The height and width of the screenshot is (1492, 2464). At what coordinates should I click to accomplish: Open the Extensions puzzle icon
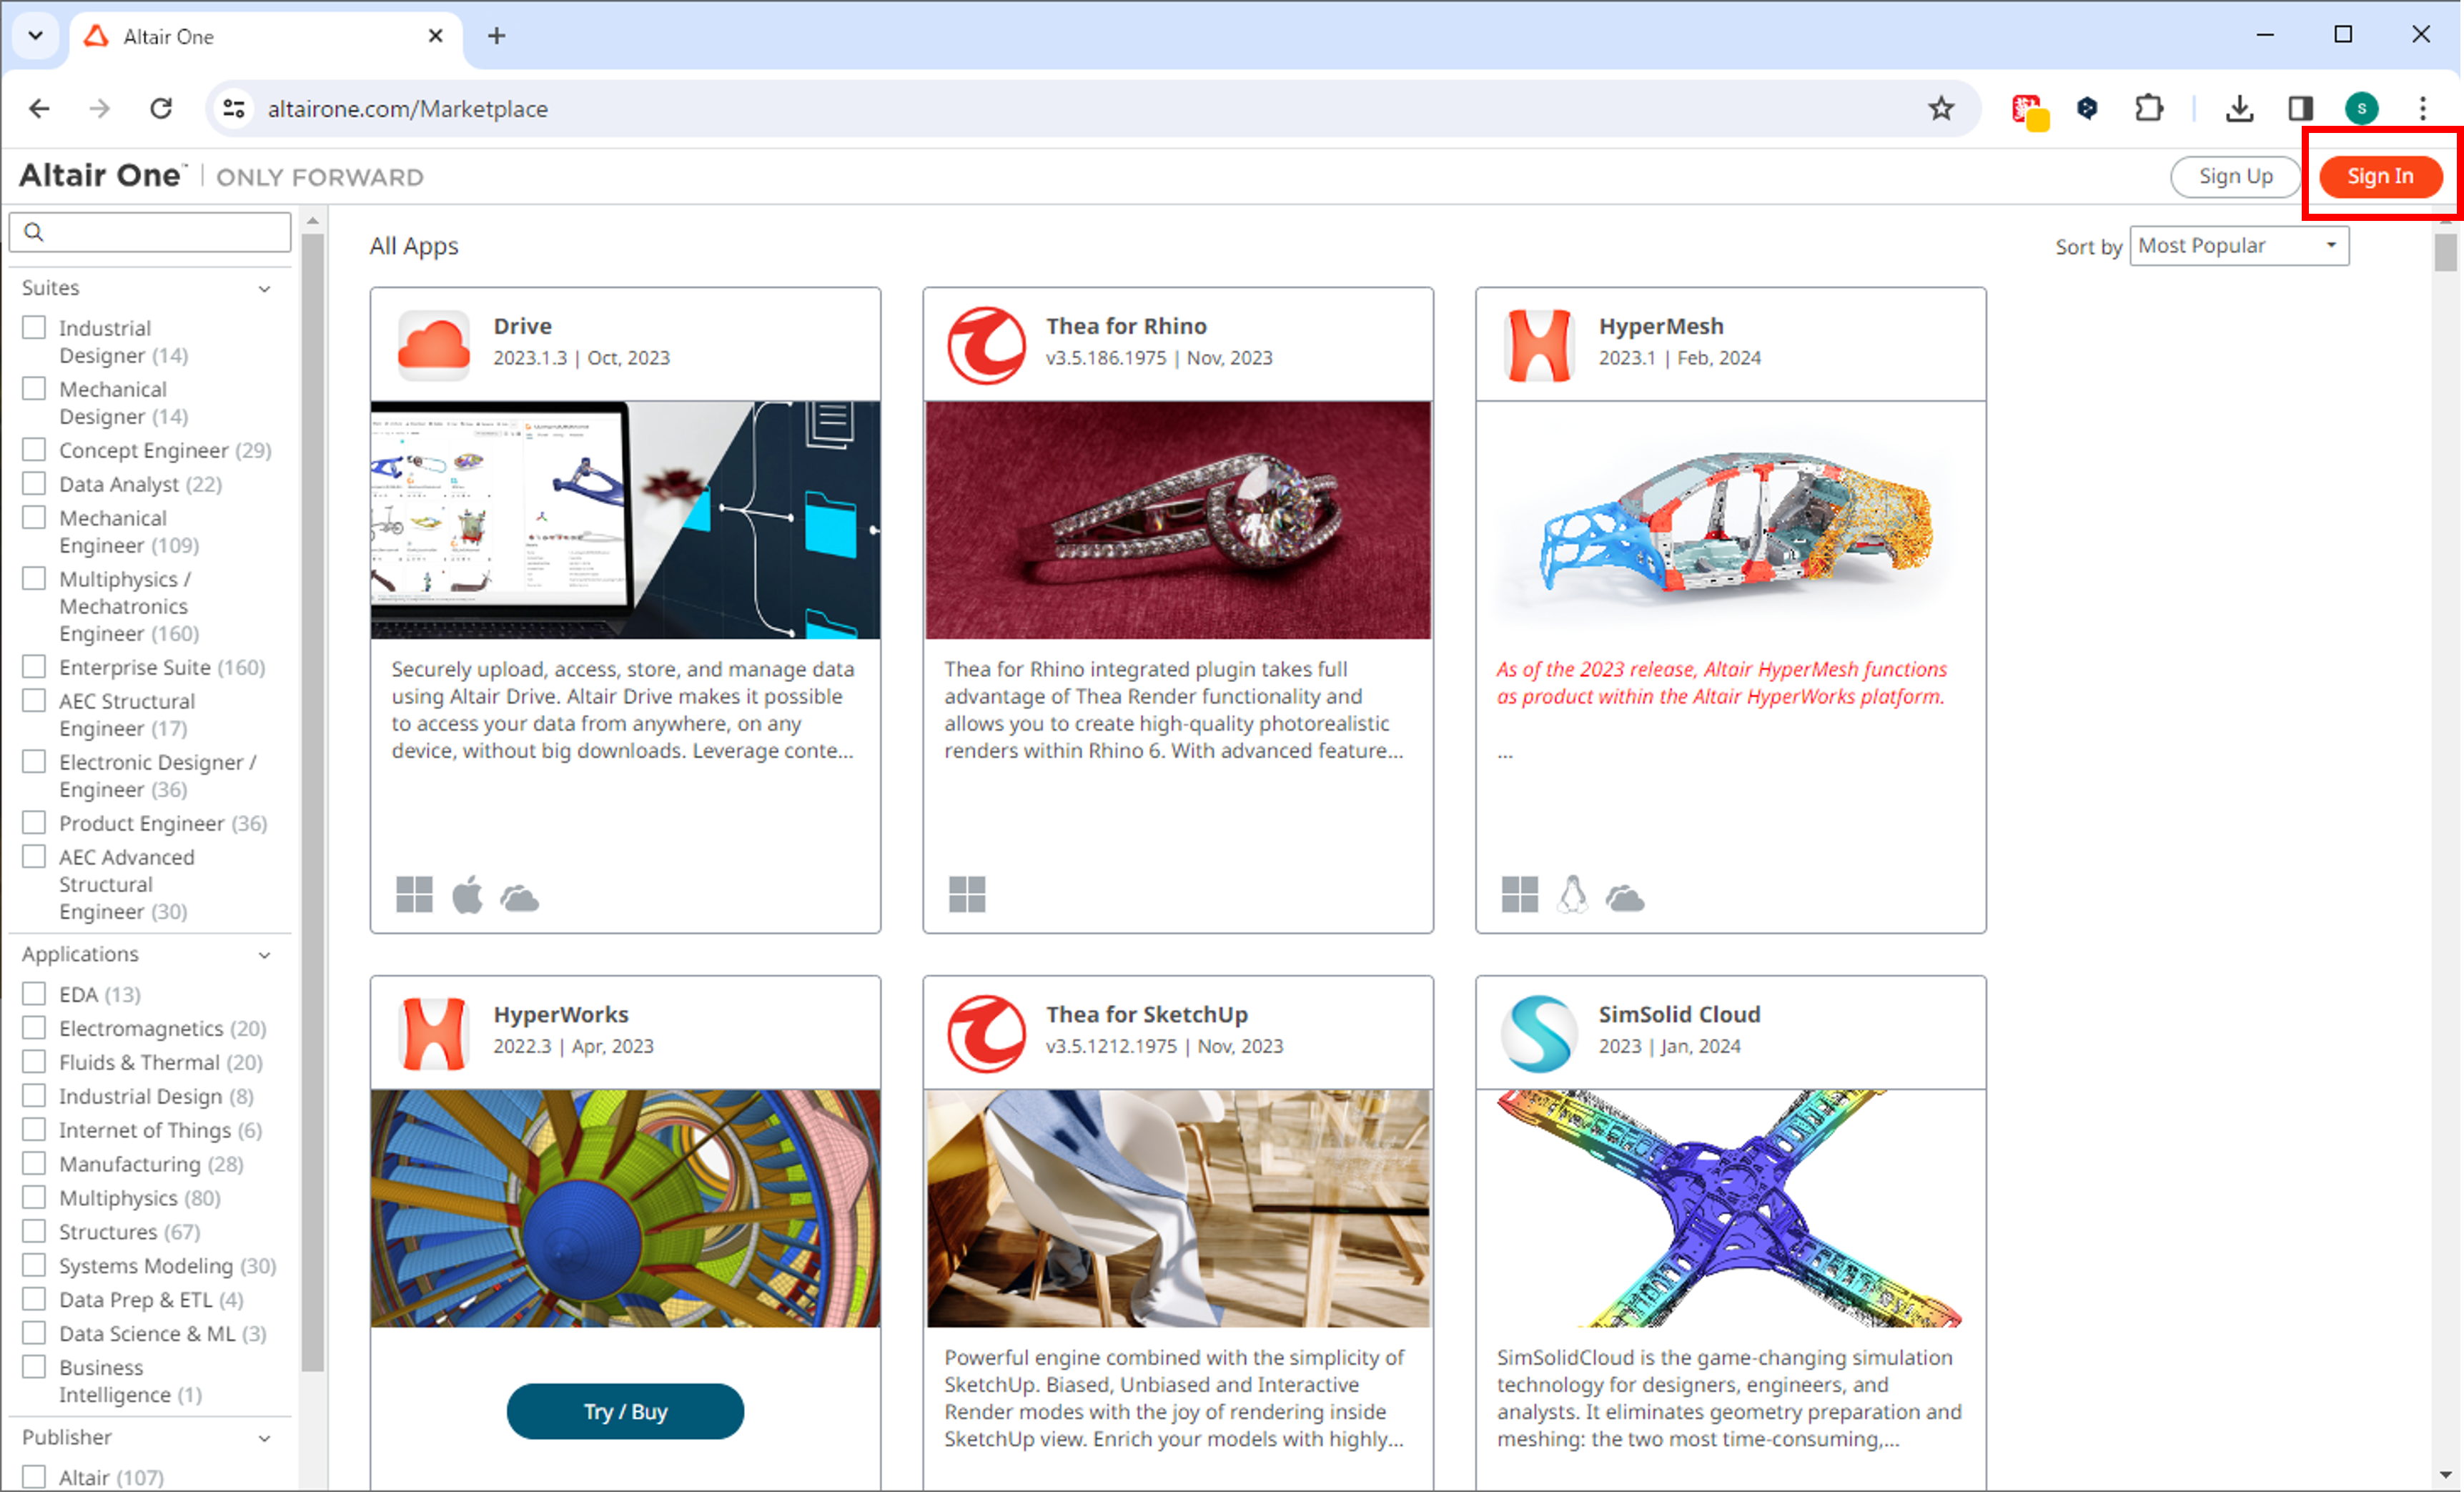tap(2148, 108)
